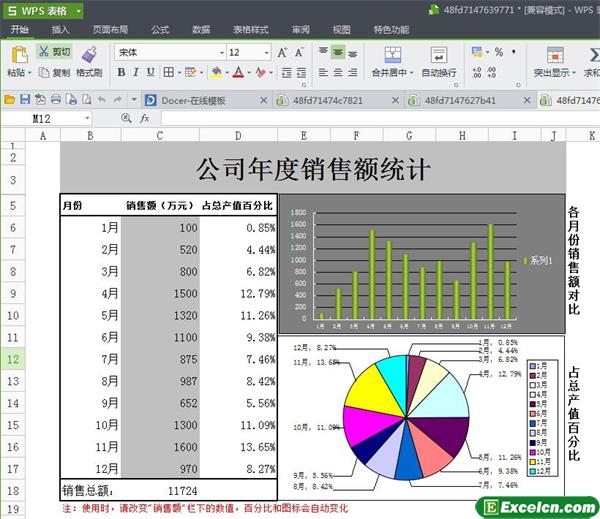This screenshot has height=519, width=600.
Task: Toggle align text left
Action: (x=323, y=72)
